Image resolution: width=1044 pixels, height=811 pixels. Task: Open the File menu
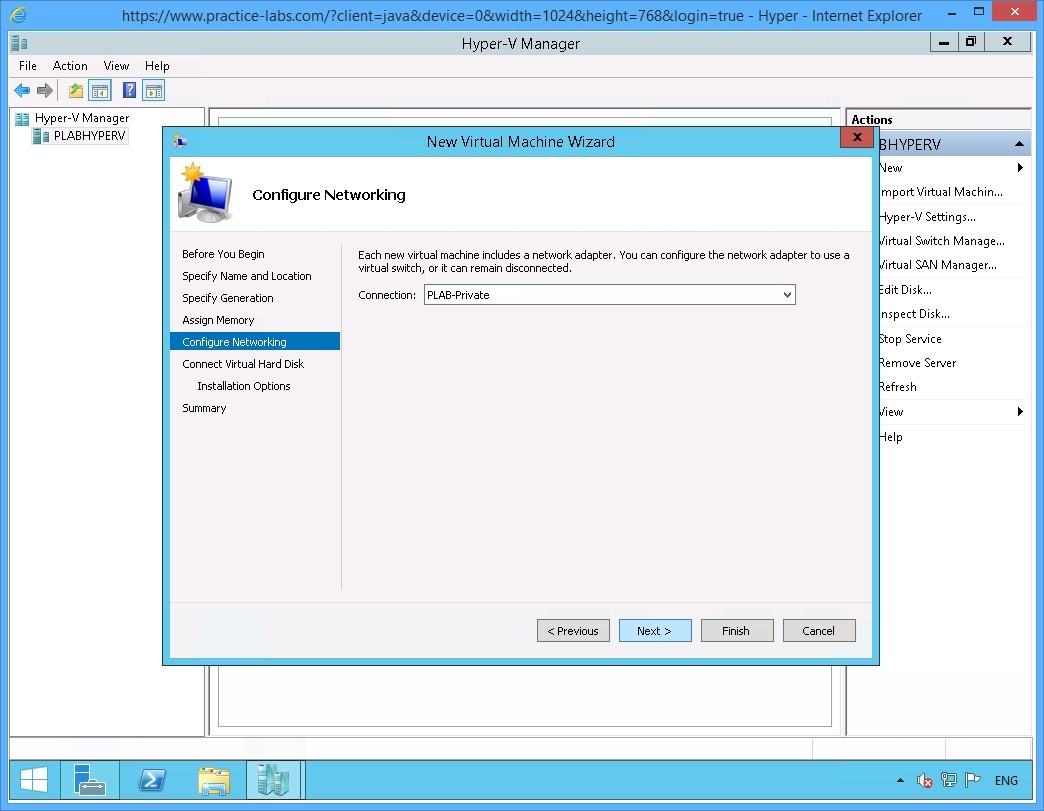(27, 66)
